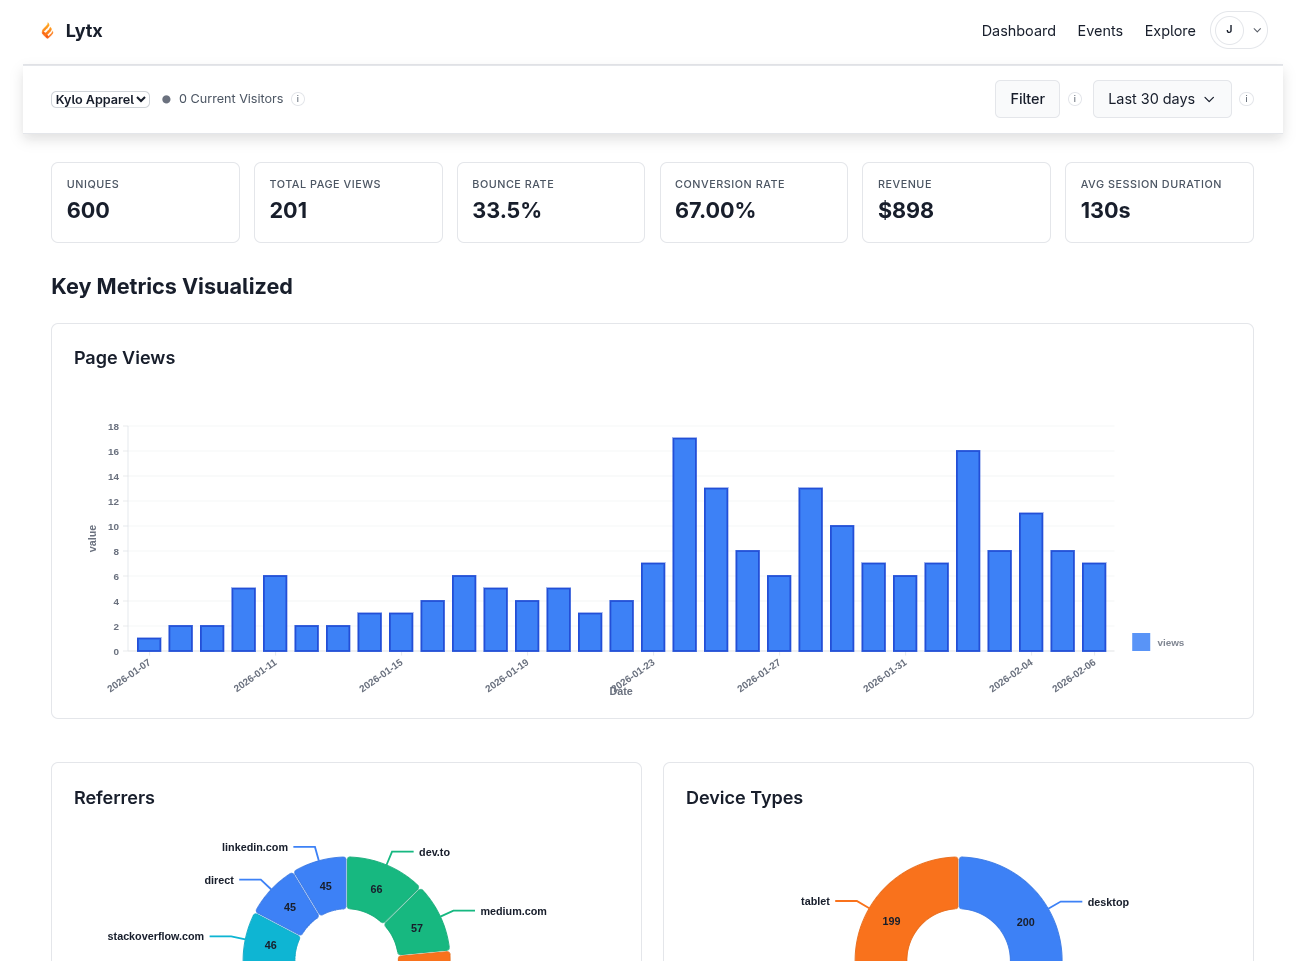Click the info icon next to the date range

point(1246,99)
